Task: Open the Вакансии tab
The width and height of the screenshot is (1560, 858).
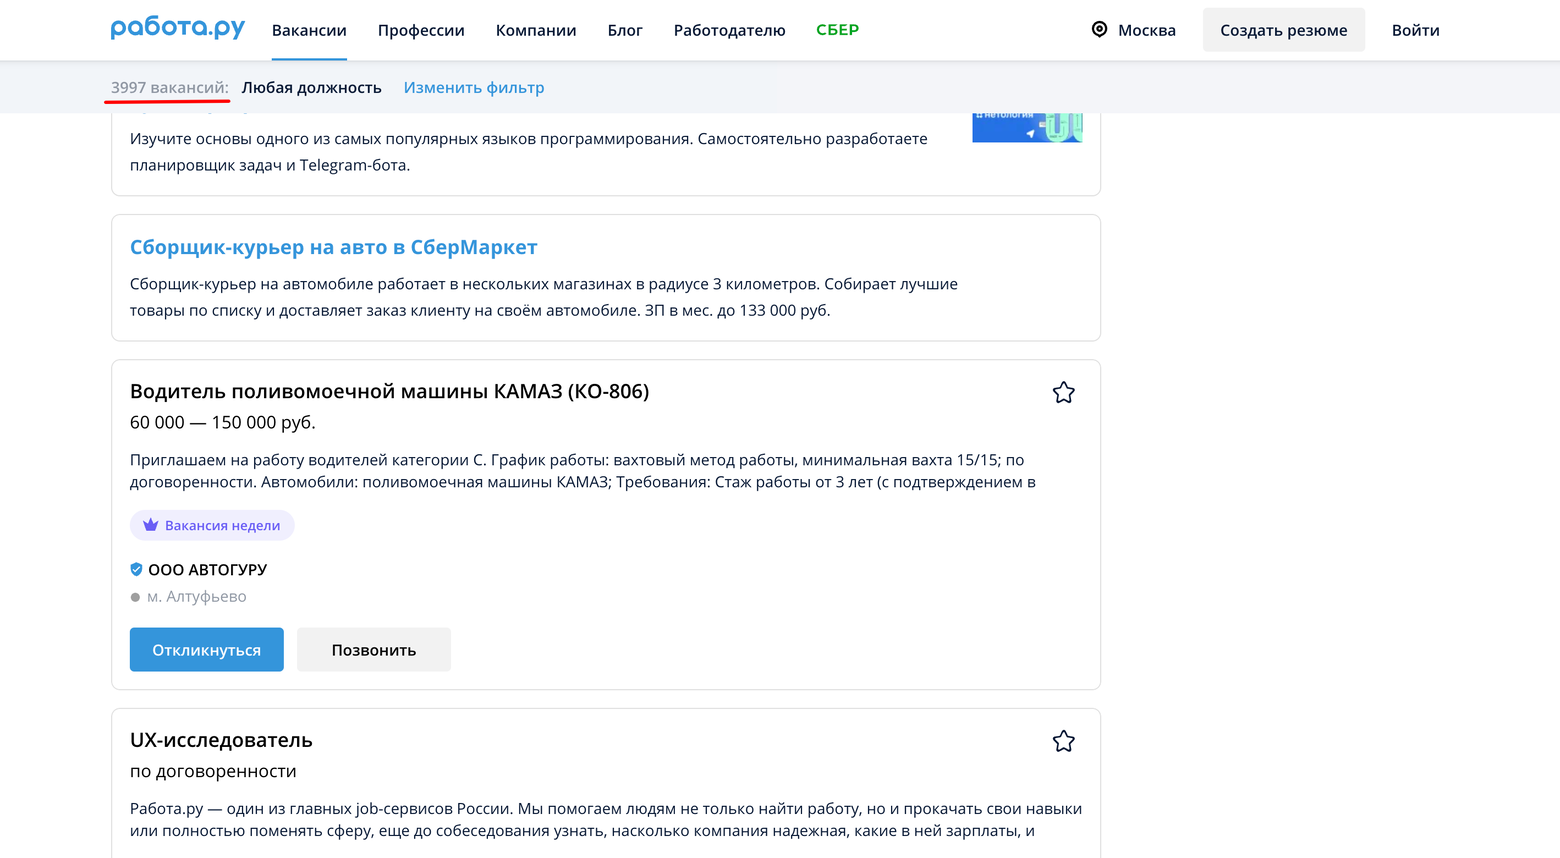Action: (x=309, y=30)
